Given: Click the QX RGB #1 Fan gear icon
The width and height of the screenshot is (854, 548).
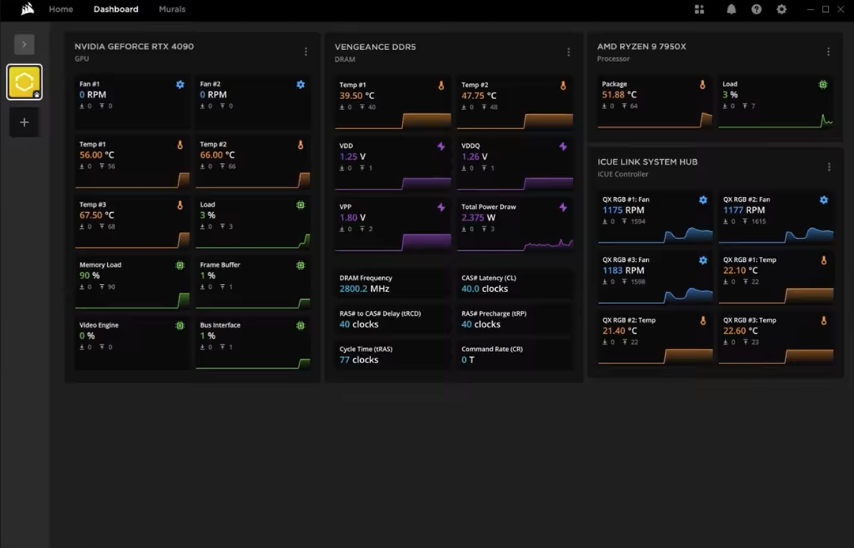Looking at the screenshot, I should (703, 200).
